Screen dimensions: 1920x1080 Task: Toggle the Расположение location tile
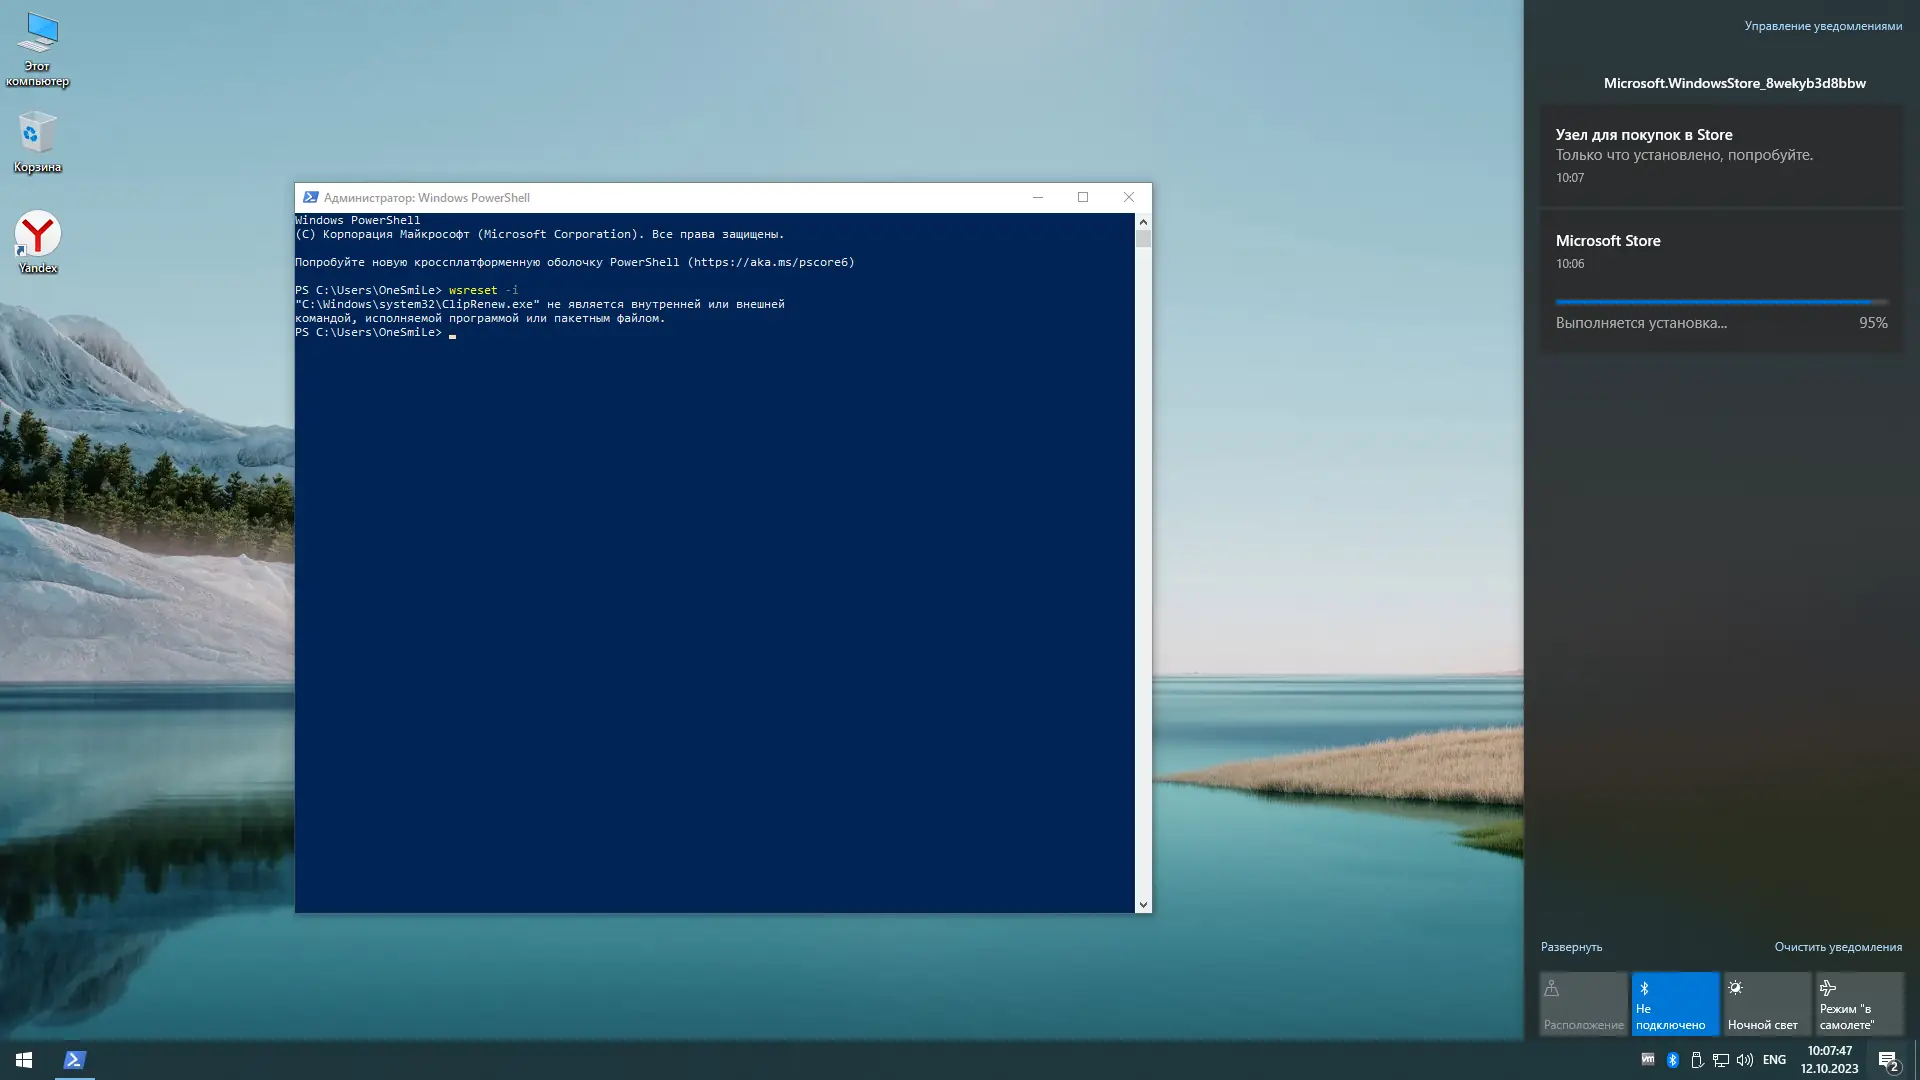point(1583,1004)
